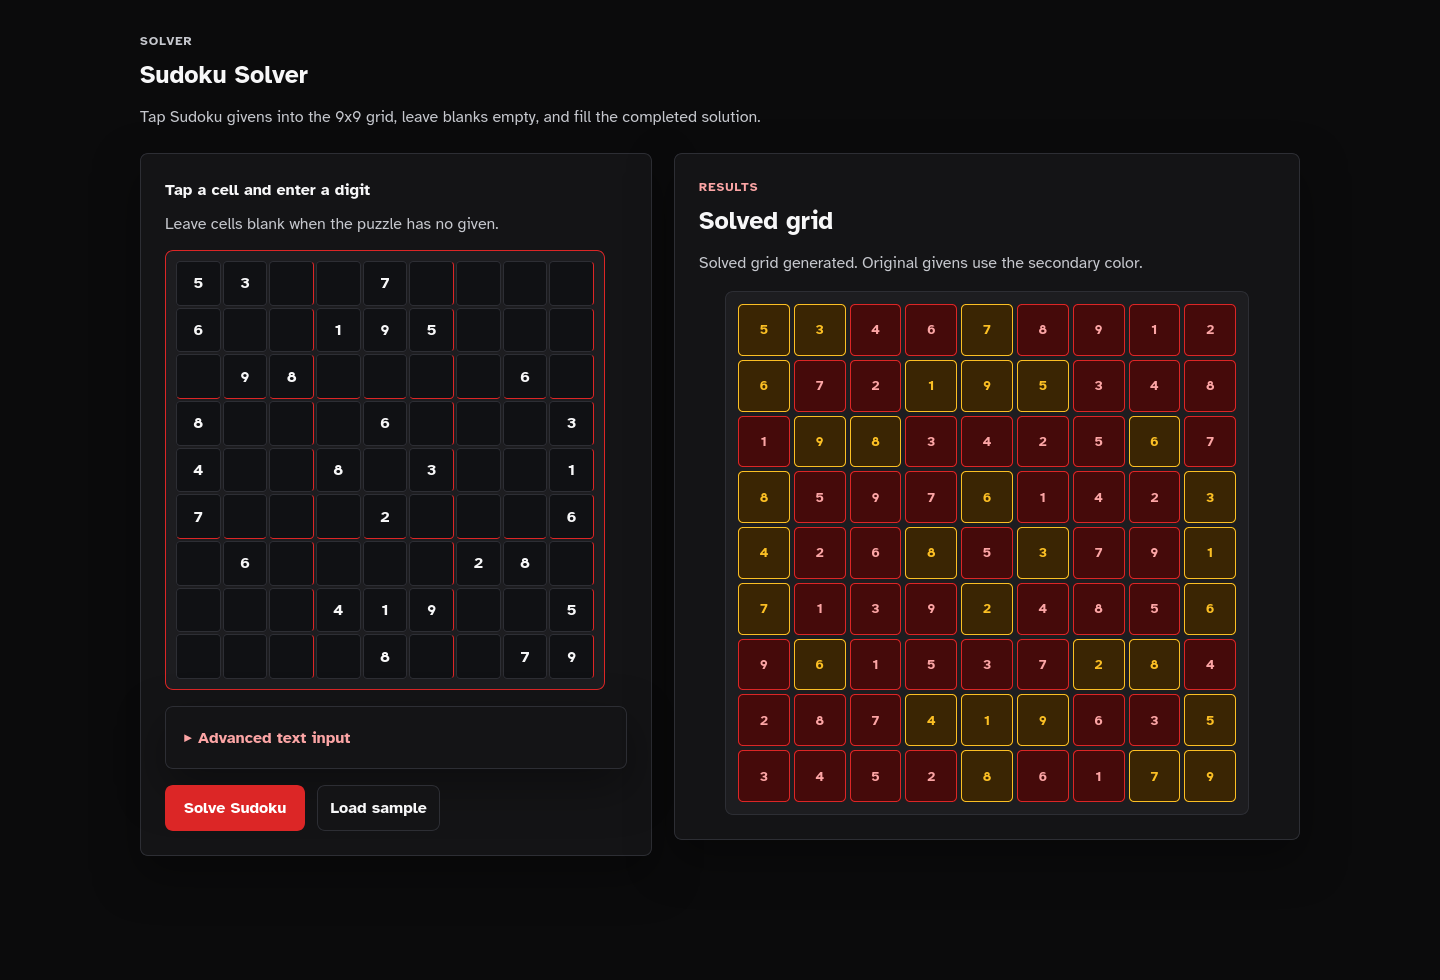Image resolution: width=1440 pixels, height=980 pixels.
Task: Select input grid cell with 3 in row 5
Action: click(432, 470)
